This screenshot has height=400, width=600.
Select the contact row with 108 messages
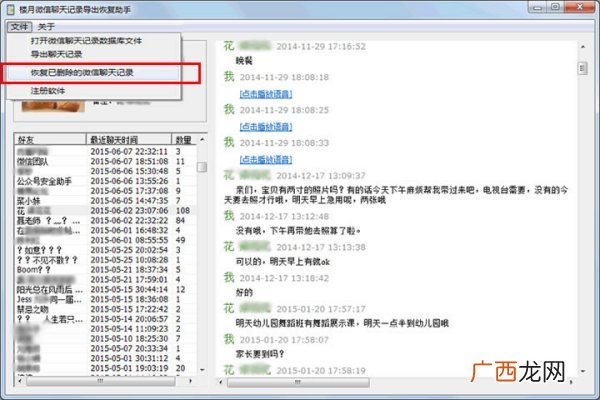(106, 211)
